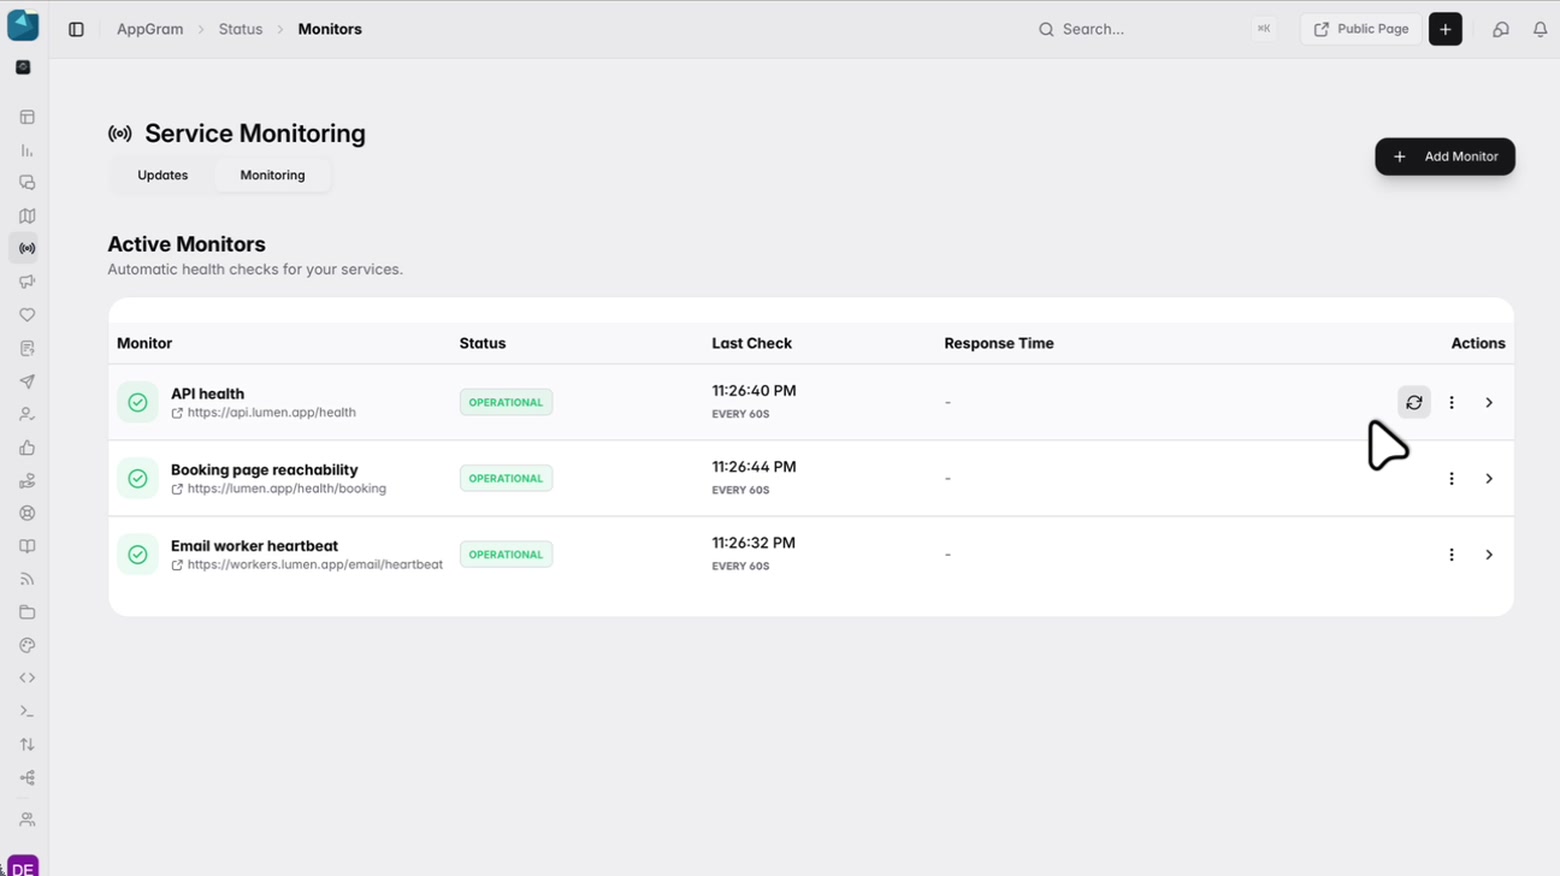
Task: Expand the API health row chevron
Action: 1489,402
